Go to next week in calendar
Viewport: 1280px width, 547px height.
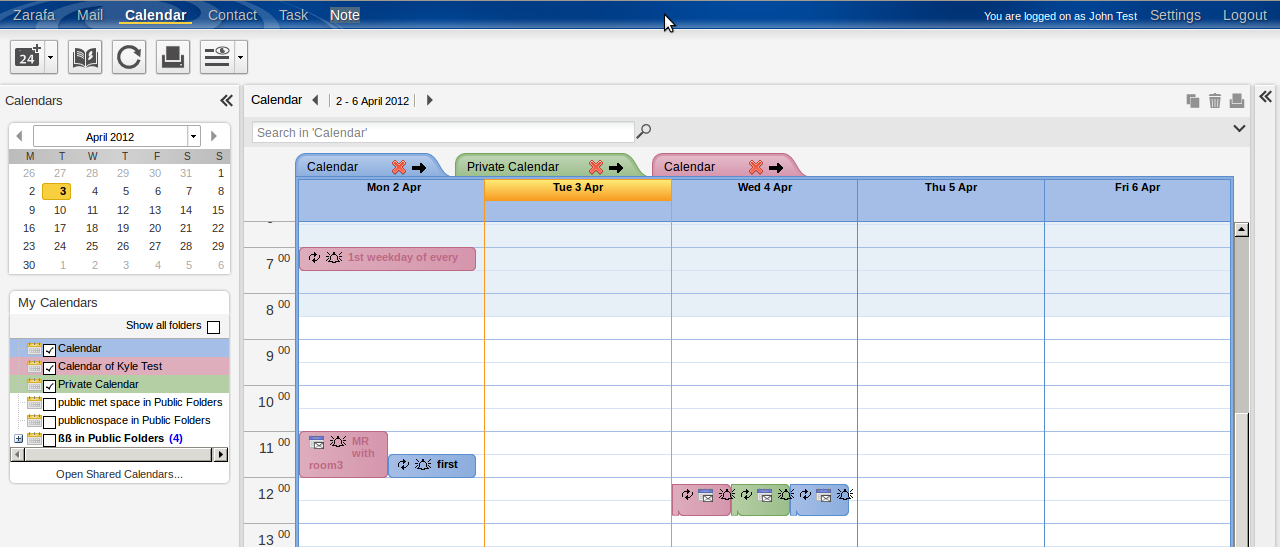[429, 100]
